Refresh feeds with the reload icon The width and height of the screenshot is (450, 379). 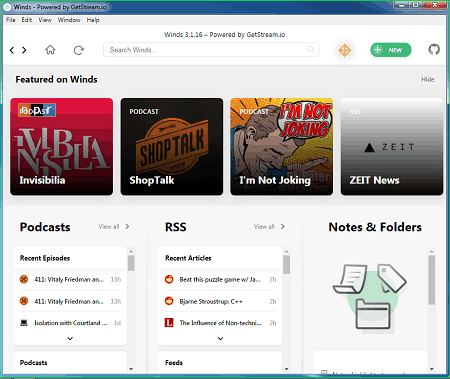click(x=79, y=50)
